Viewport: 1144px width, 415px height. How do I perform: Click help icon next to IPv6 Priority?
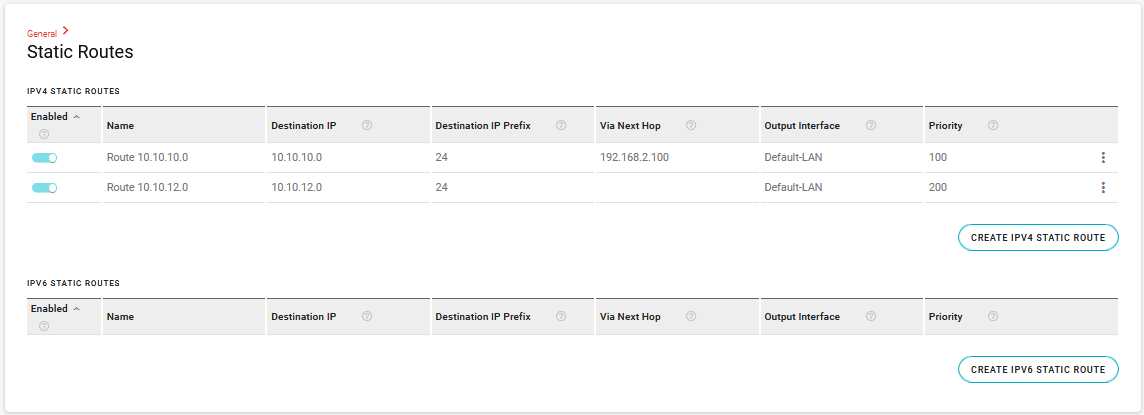(x=993, y=317)
